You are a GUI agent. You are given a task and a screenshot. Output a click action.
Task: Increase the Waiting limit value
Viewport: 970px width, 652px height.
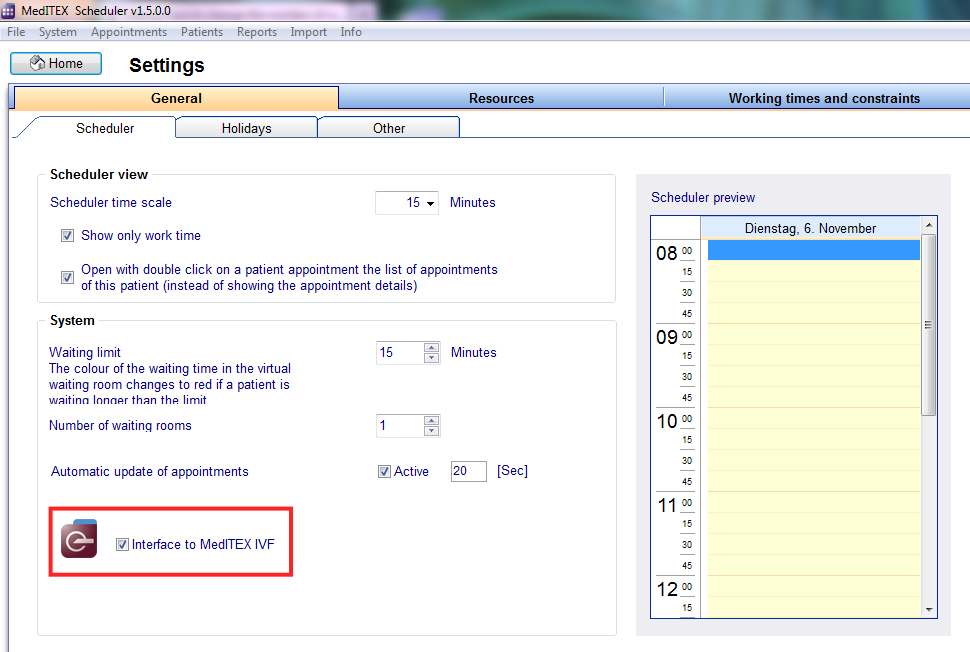(432, 347)
